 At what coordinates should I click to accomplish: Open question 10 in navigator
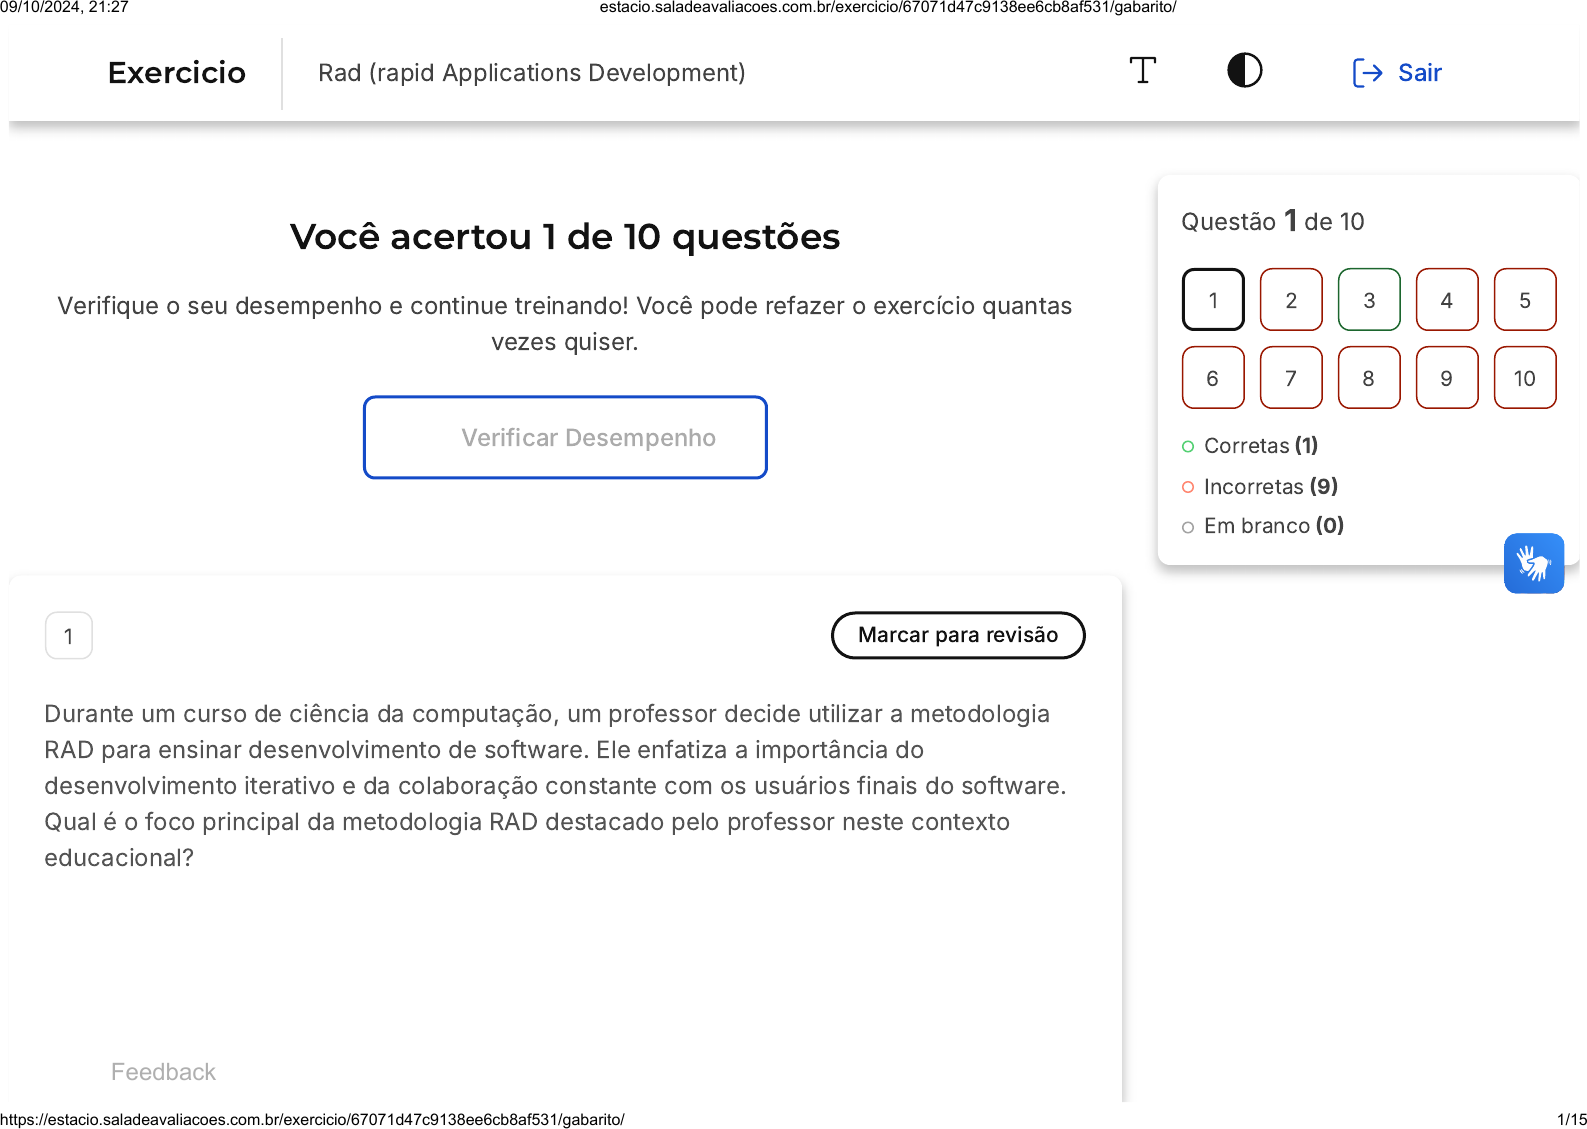[x=1525, y=378]
